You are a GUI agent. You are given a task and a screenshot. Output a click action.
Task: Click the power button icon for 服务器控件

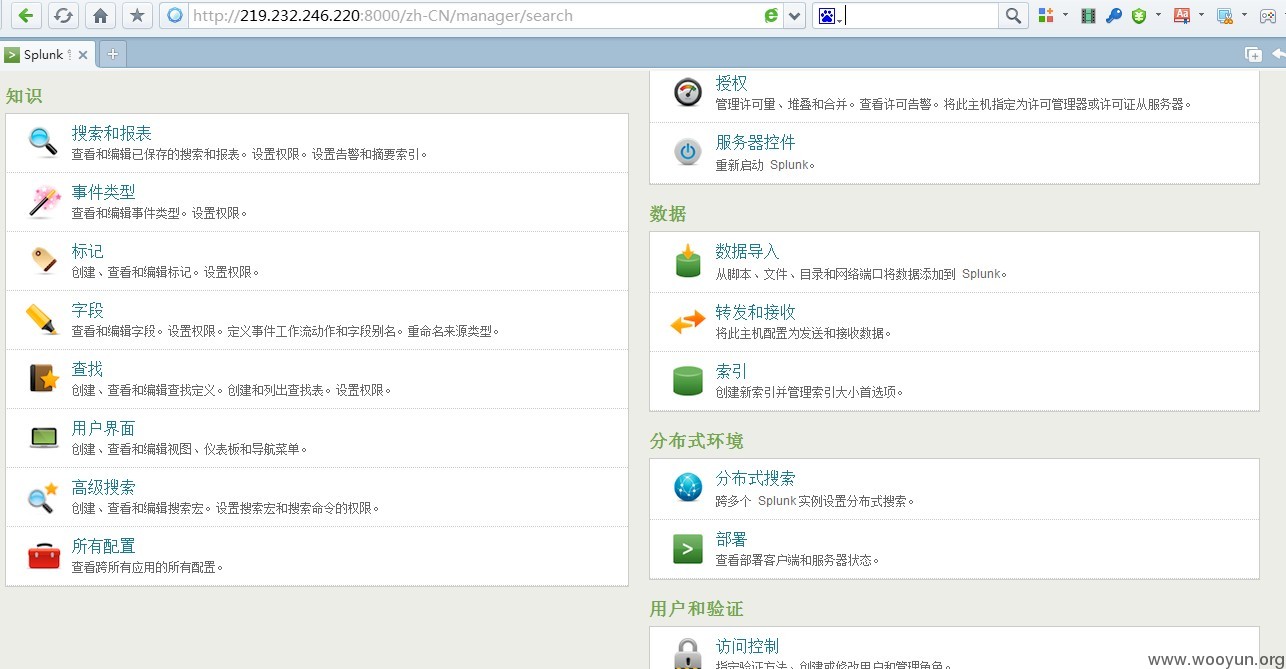pos(688,152)
